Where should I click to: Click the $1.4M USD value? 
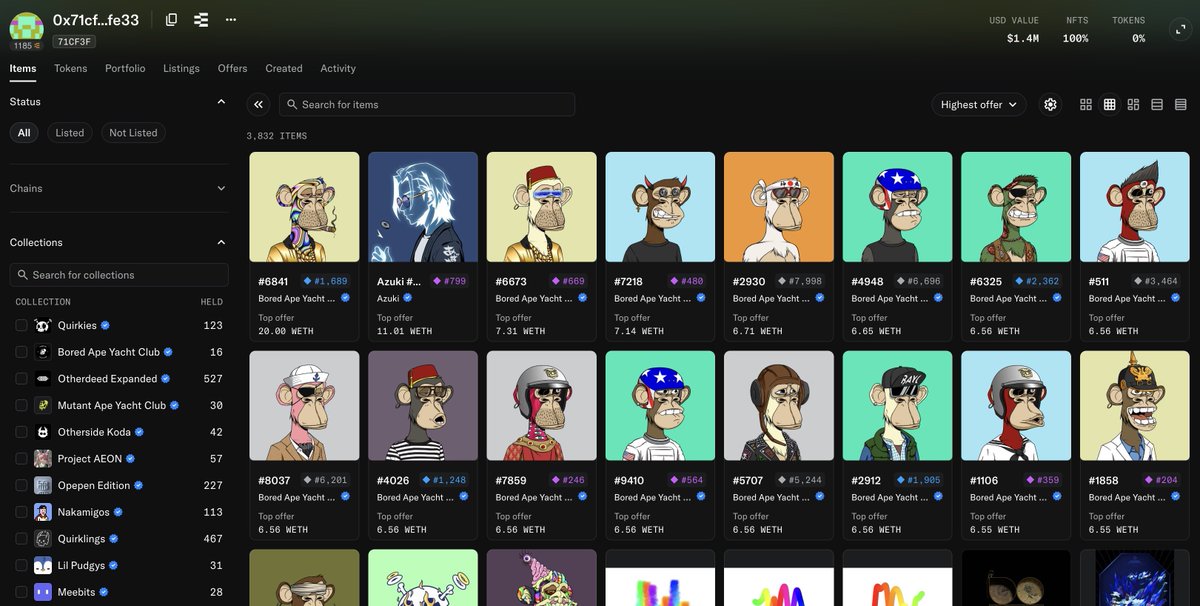[1023, 38]
